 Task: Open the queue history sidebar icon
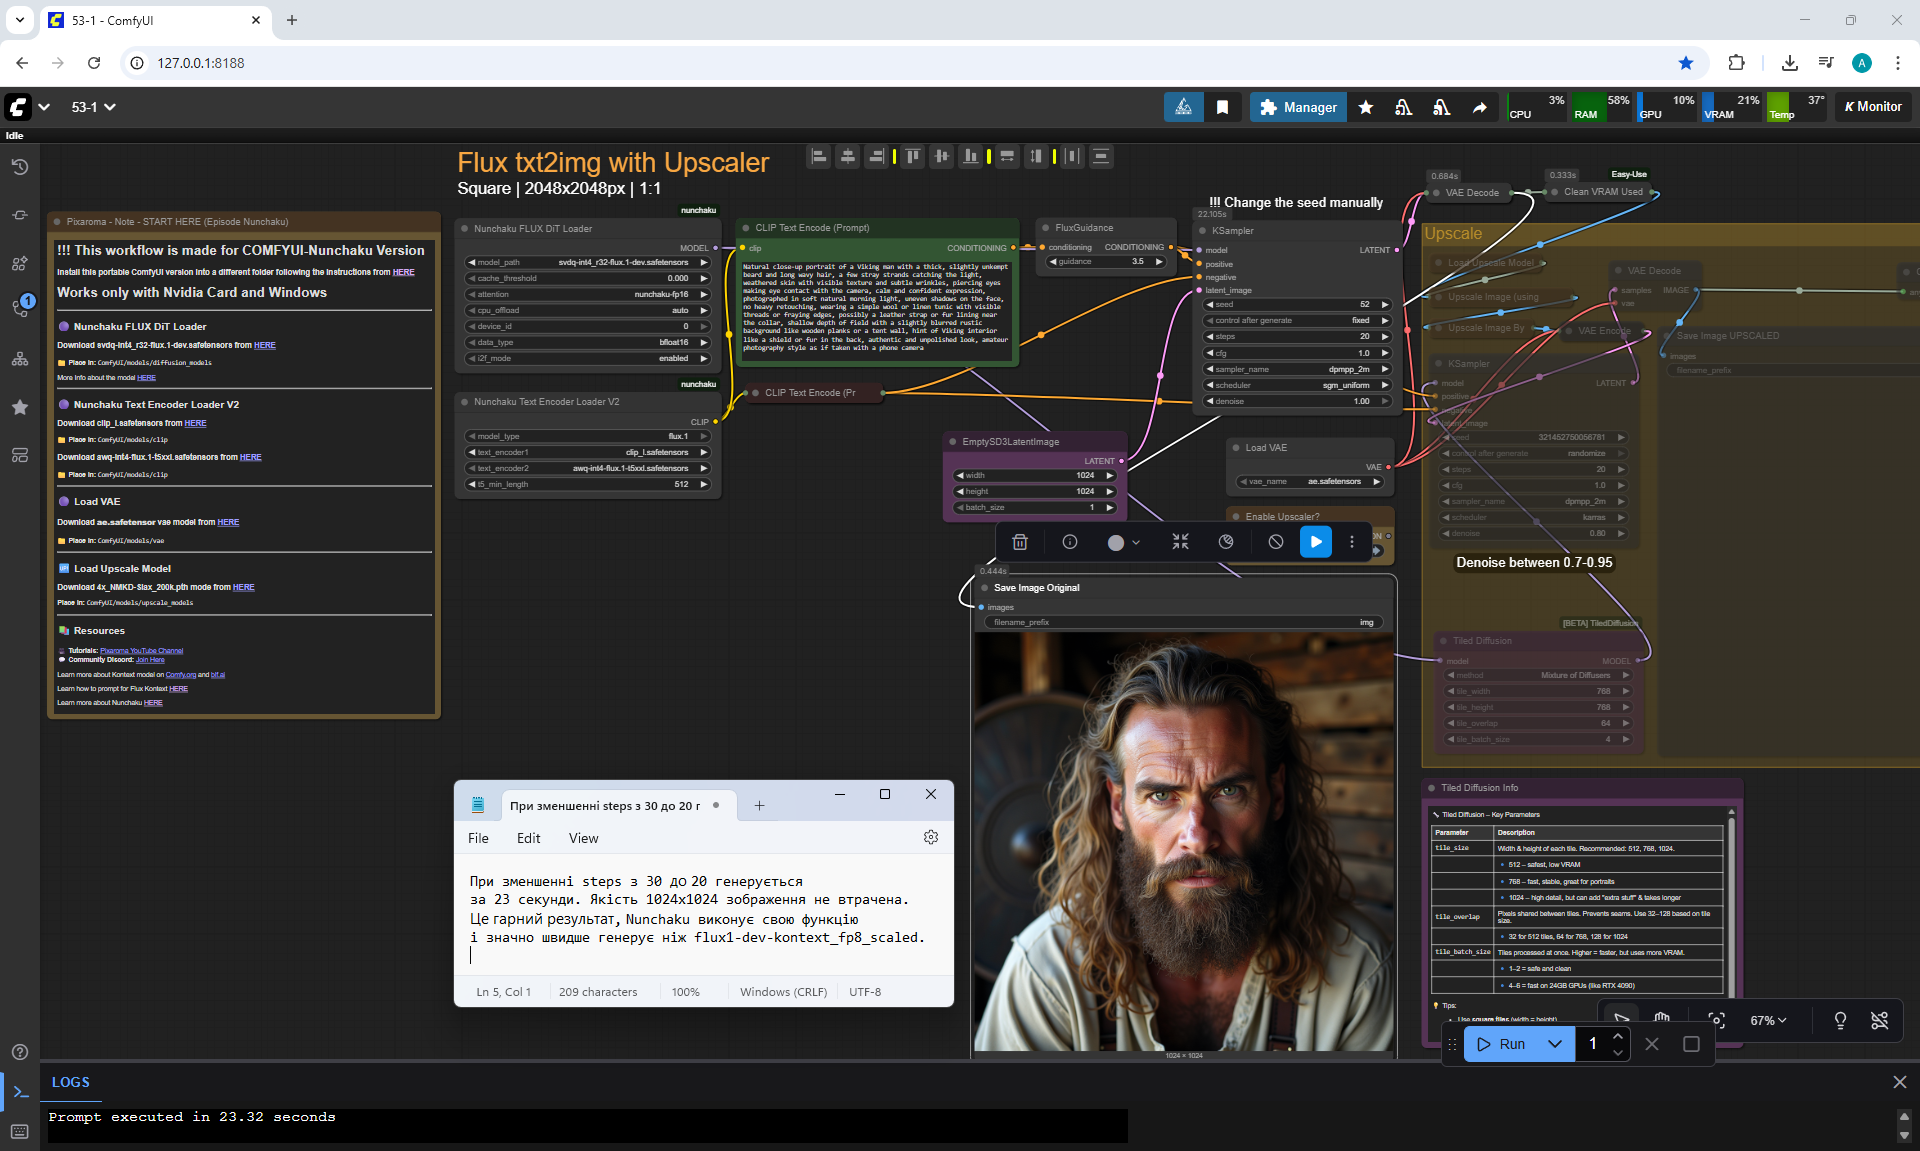click(20, 167)
